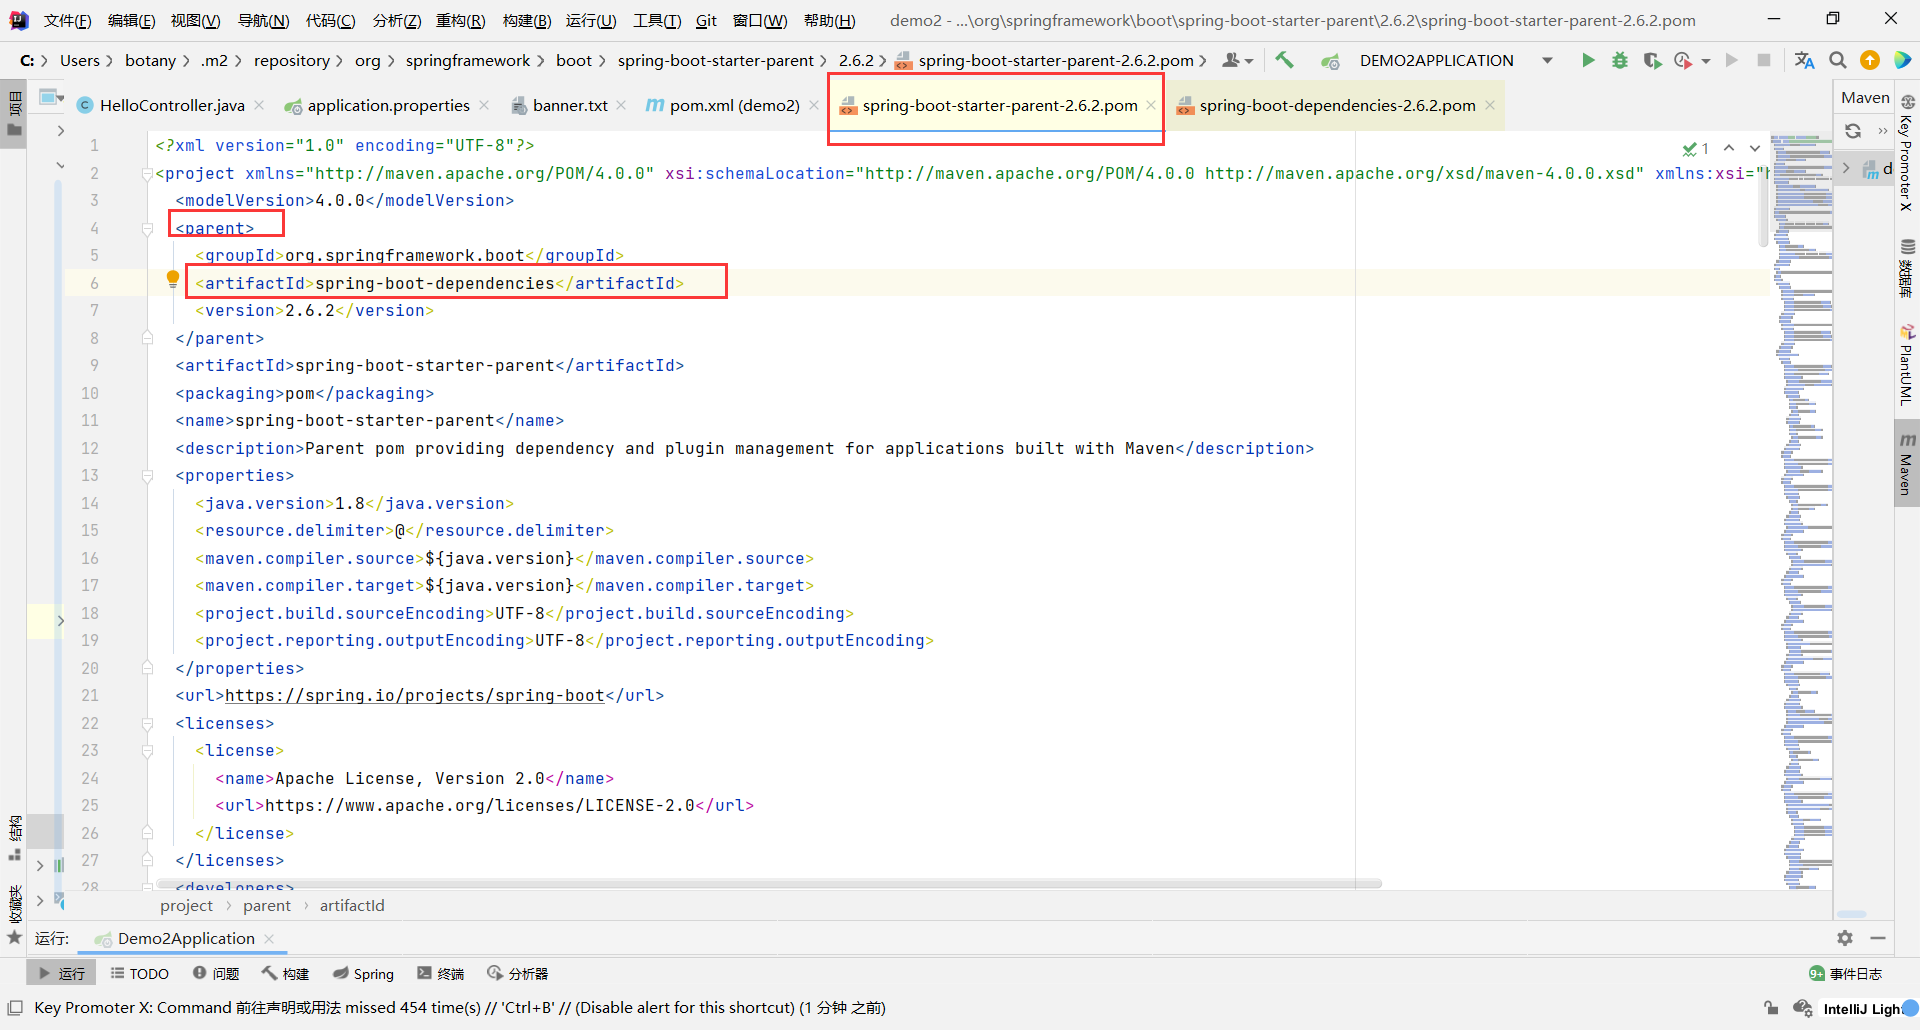Viewport: 1920px width, 1030px height.
Task: Open the 分析器 profiler tool window
Action: click(518, 973)
